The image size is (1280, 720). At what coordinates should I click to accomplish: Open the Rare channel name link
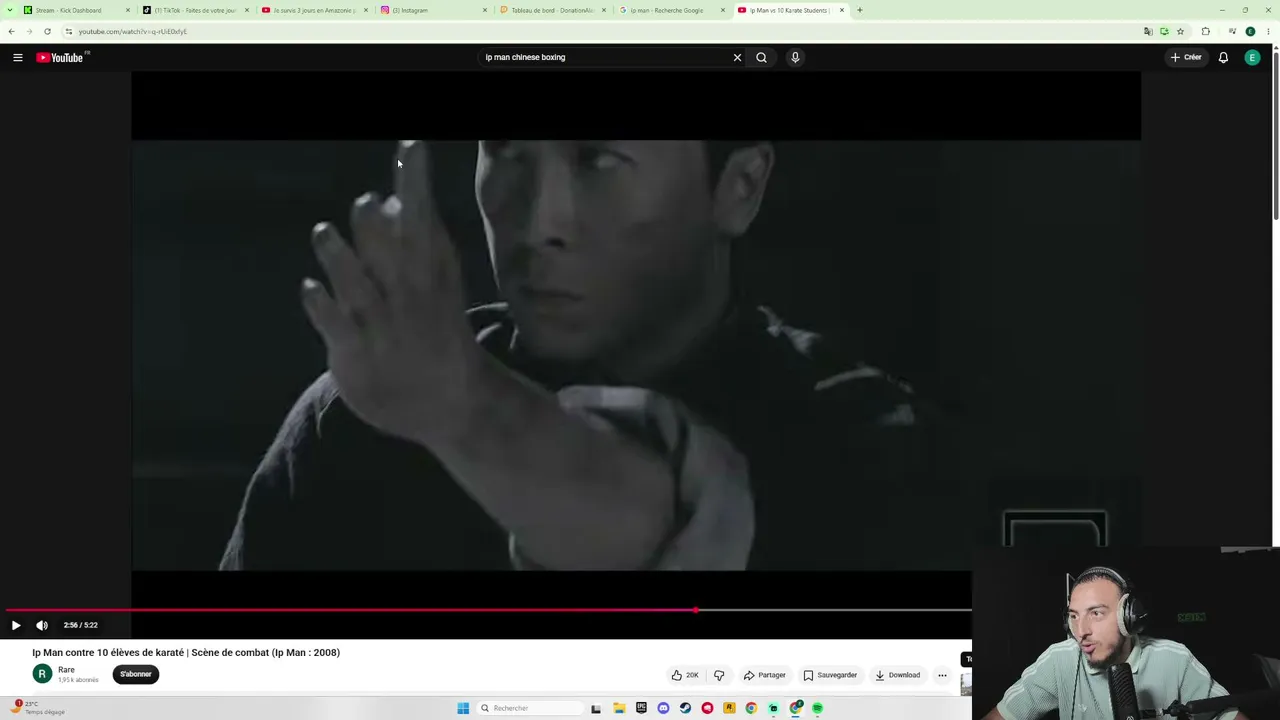point(66,670)
